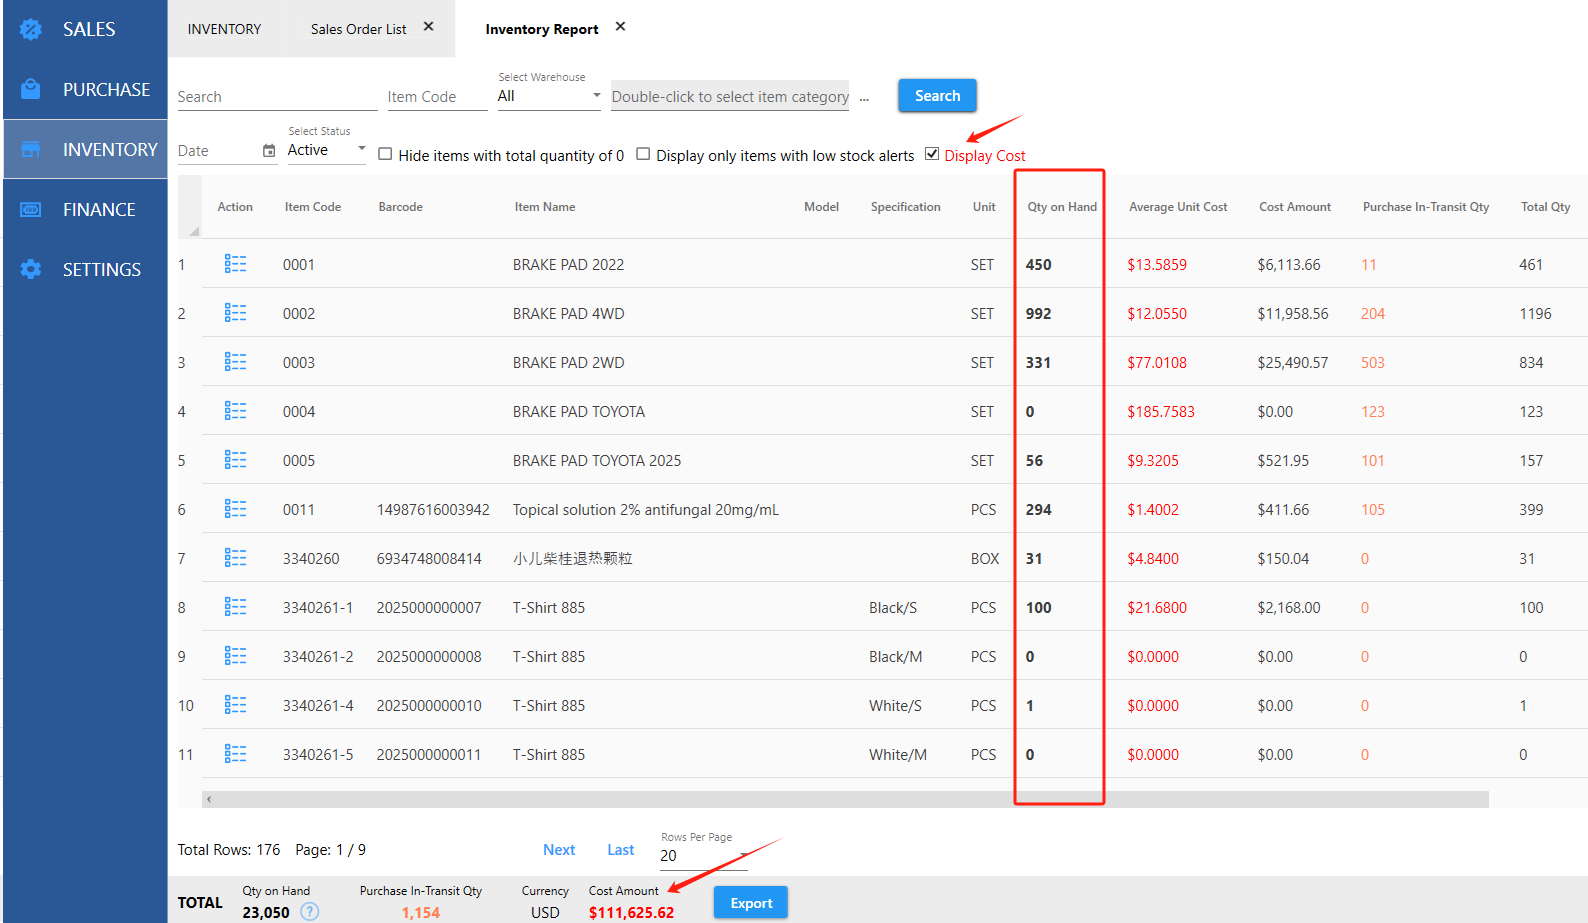This screenshot has width=1588, height=923.
Task: Close the Inventory Report tab
Action: pos(620,27)
